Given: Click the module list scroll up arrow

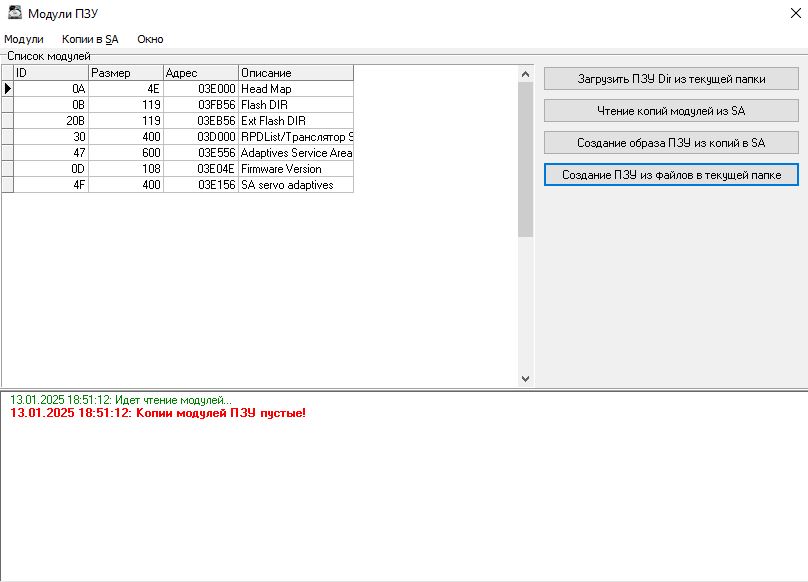Looking at the screenshot, I should pos(525,74).
